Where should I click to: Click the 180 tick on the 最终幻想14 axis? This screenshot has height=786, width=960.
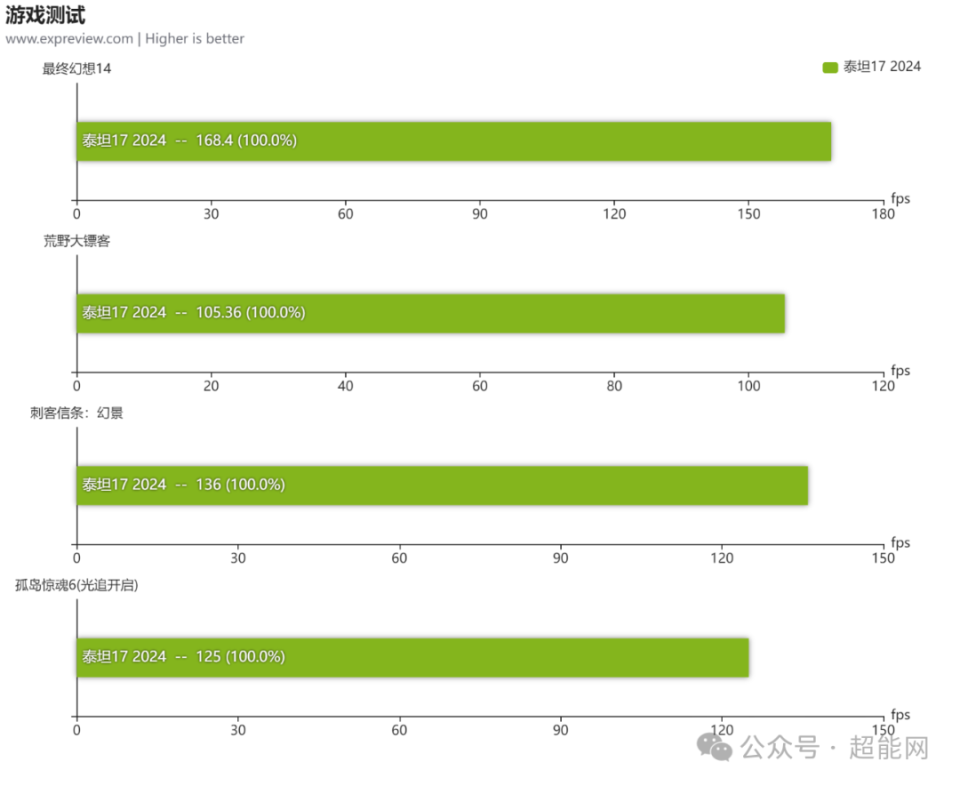point(883,214)
